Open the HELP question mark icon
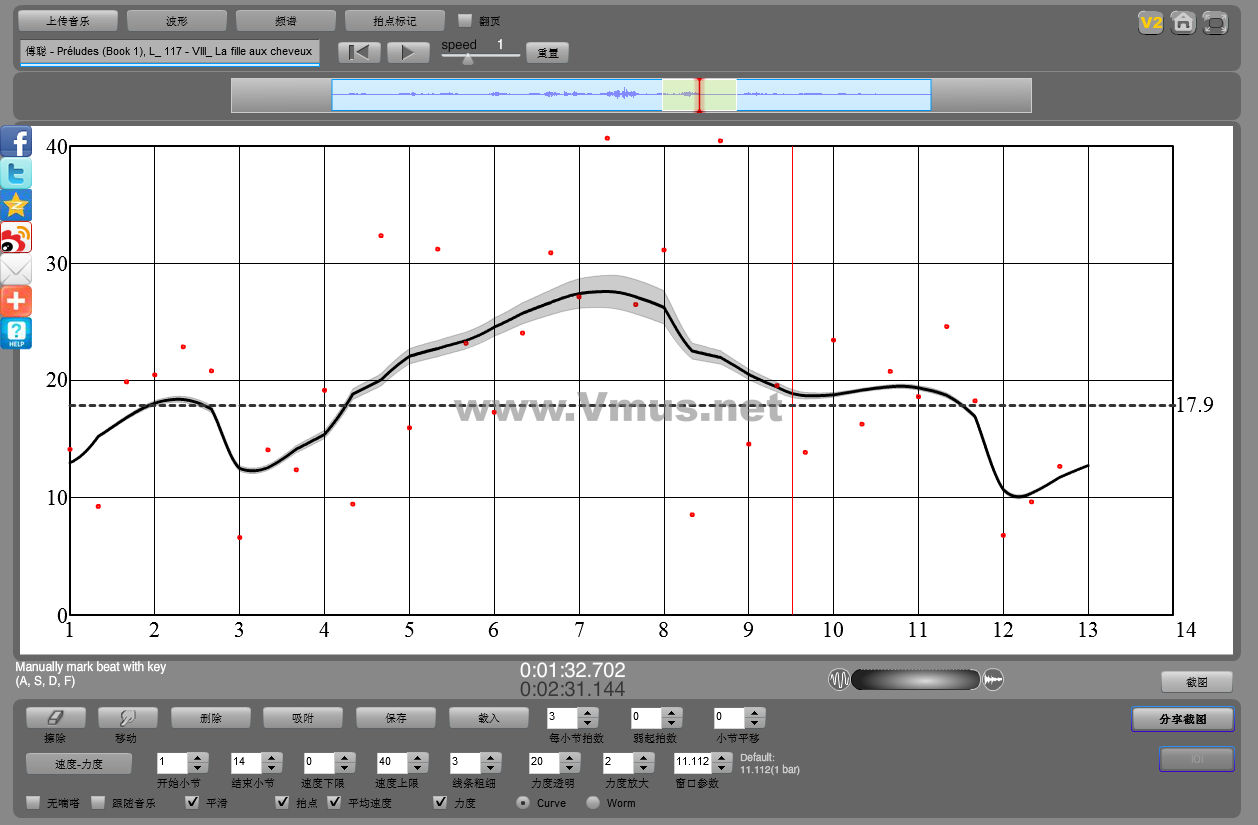 click(x=17, y=333)
